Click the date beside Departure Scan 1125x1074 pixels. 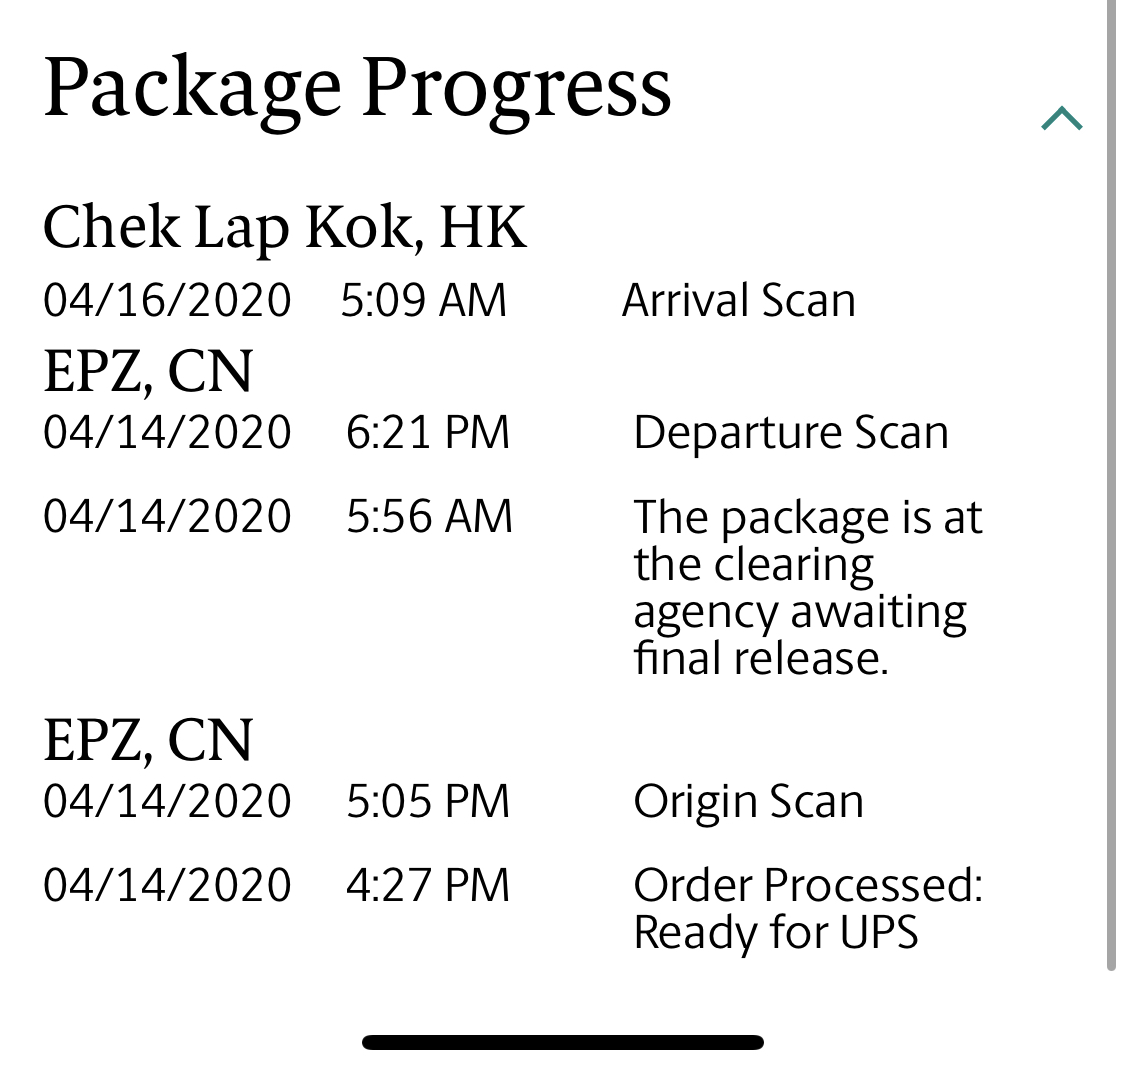click(167, 433)
